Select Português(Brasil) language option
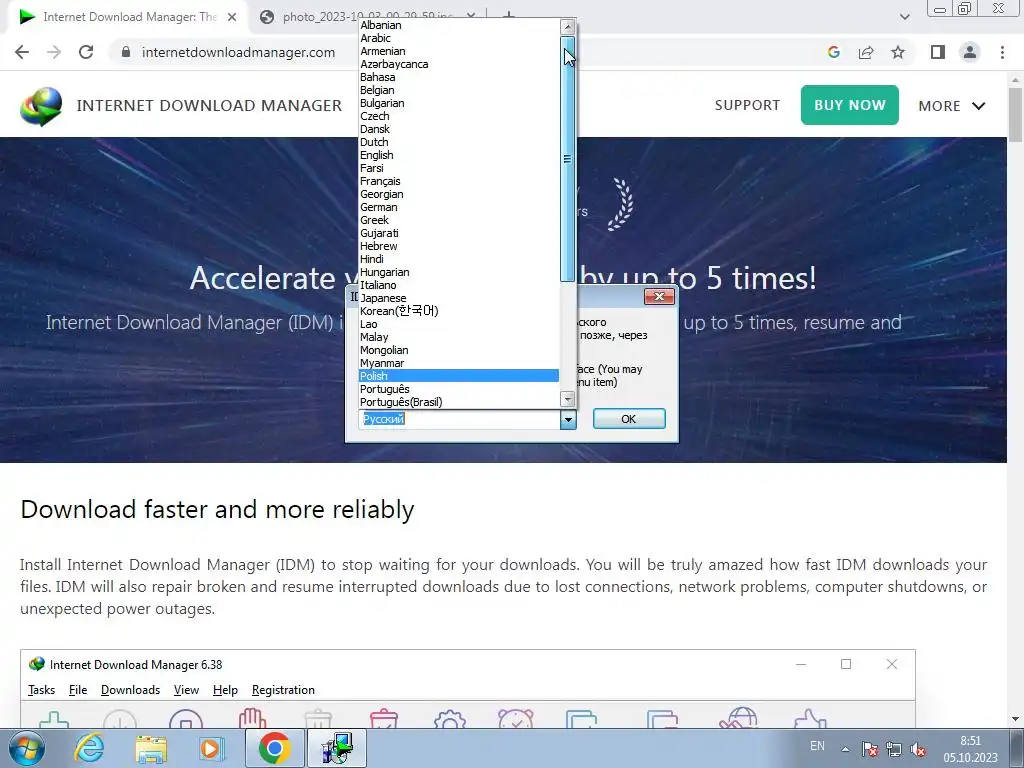The image size is (1024, 768). click(x=458, y=402)
